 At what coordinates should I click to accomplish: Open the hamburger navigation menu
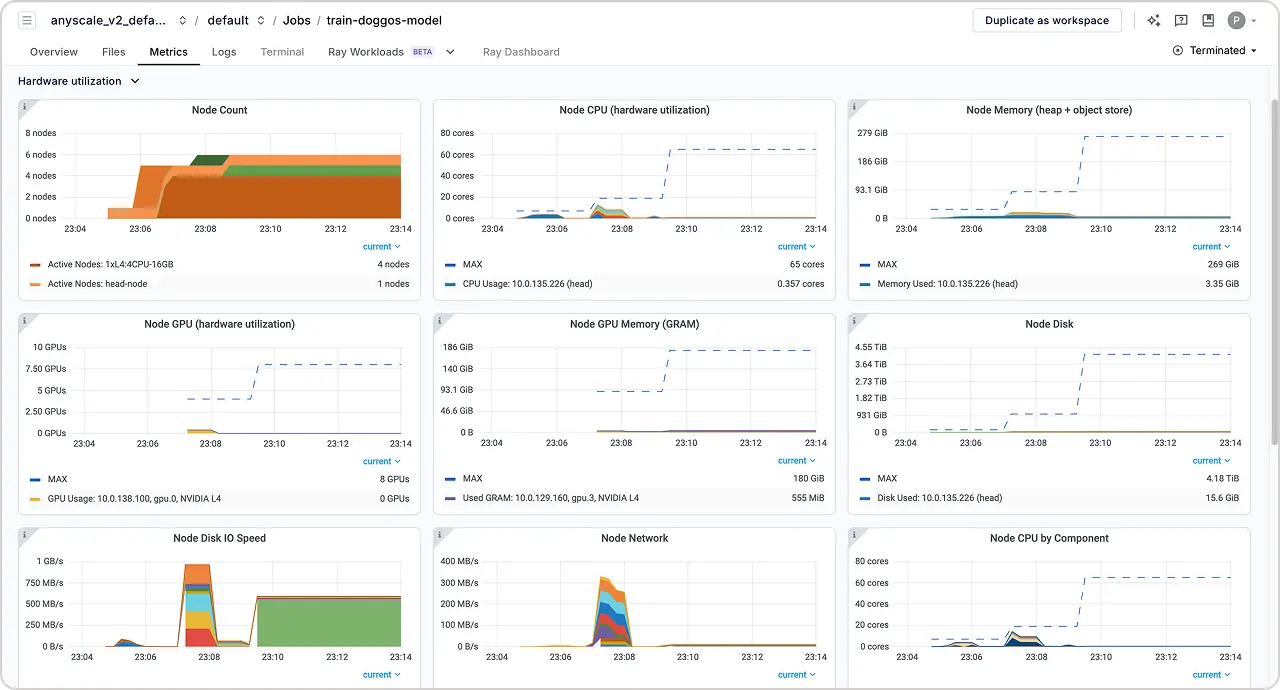coord(26,20)
